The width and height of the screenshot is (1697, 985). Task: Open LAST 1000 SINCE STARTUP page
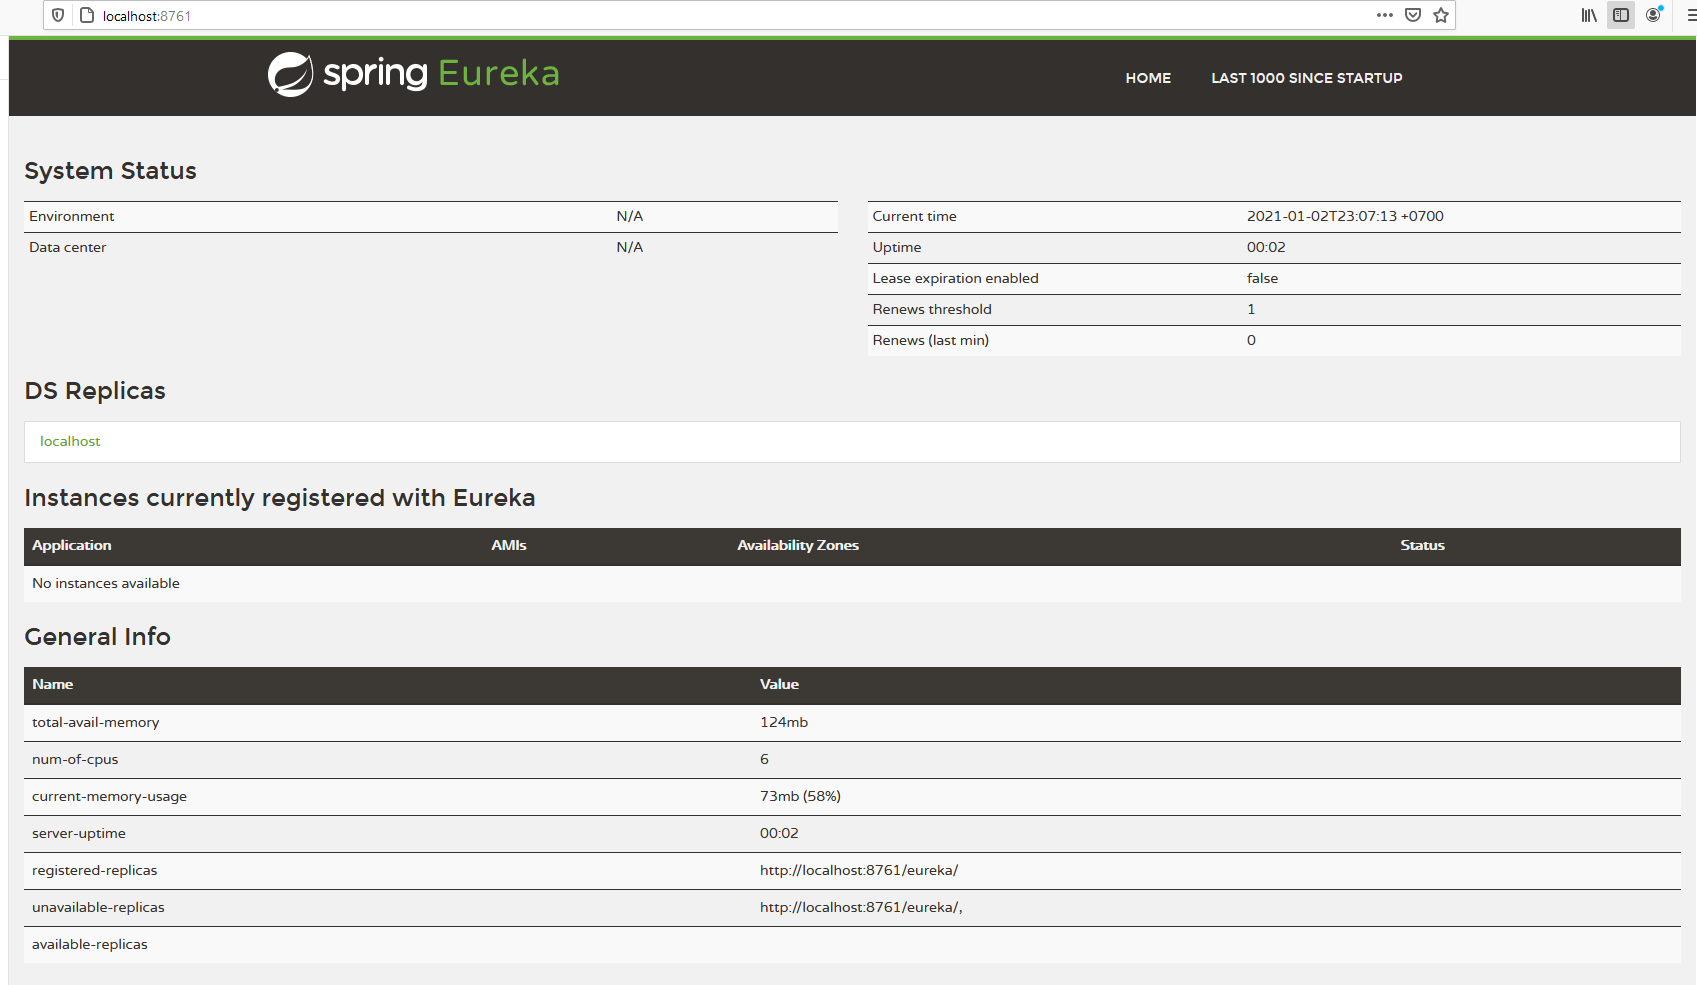pyautogui.click(x=1306, y=78)
